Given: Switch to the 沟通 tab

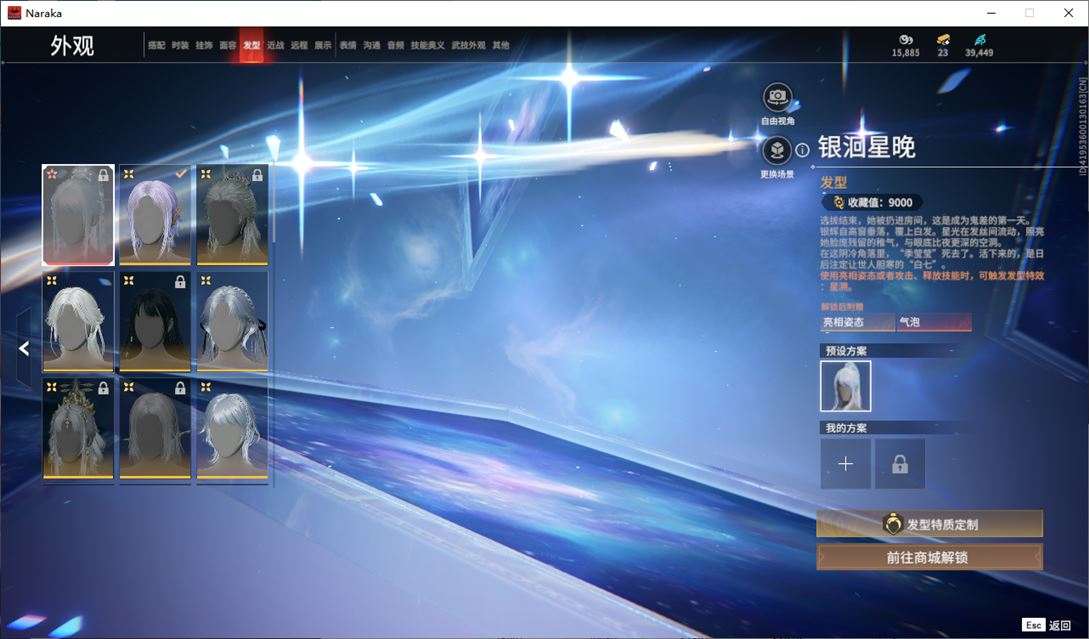Looking at the screenshot, I should [372, 45].
